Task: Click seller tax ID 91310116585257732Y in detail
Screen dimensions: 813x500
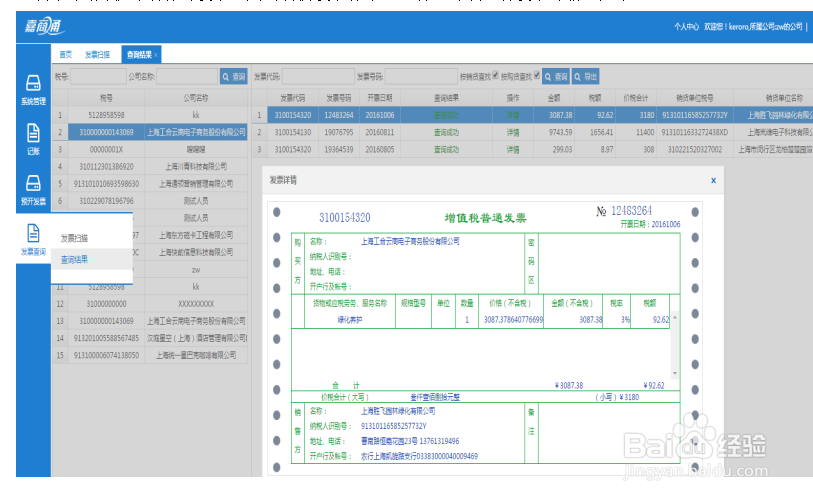Action: [394, 426]
